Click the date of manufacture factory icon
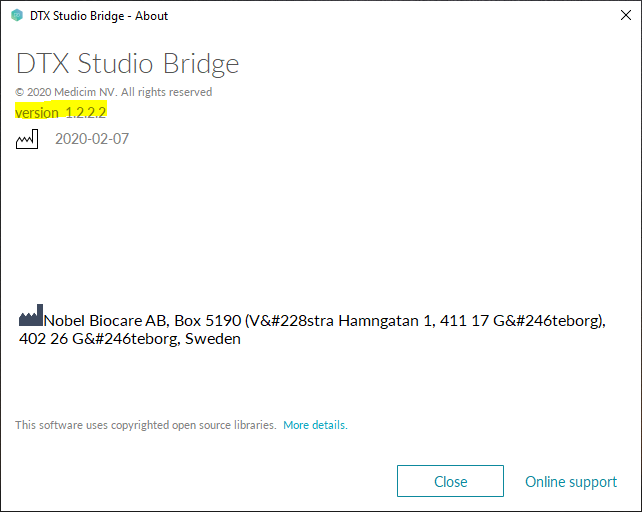 27,139
